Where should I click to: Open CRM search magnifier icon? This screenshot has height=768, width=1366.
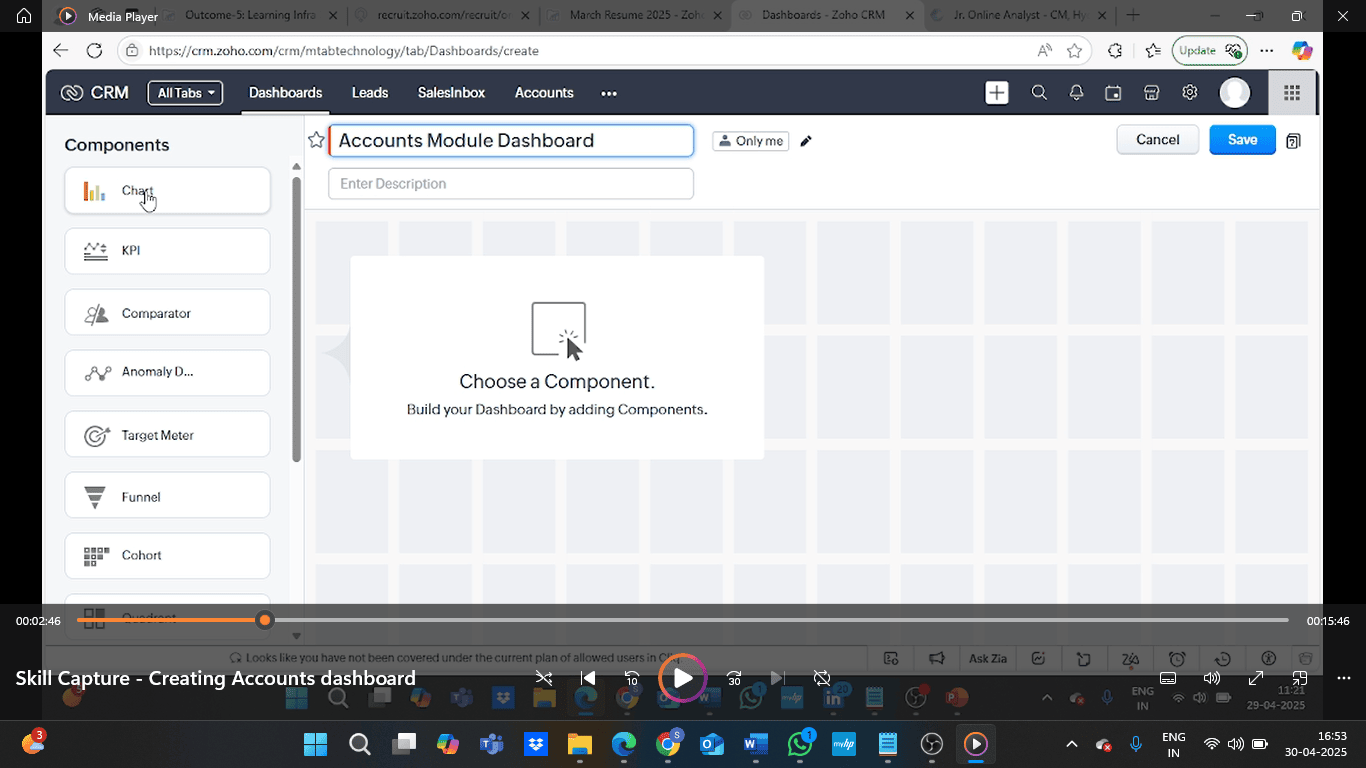pos(1039,93)
